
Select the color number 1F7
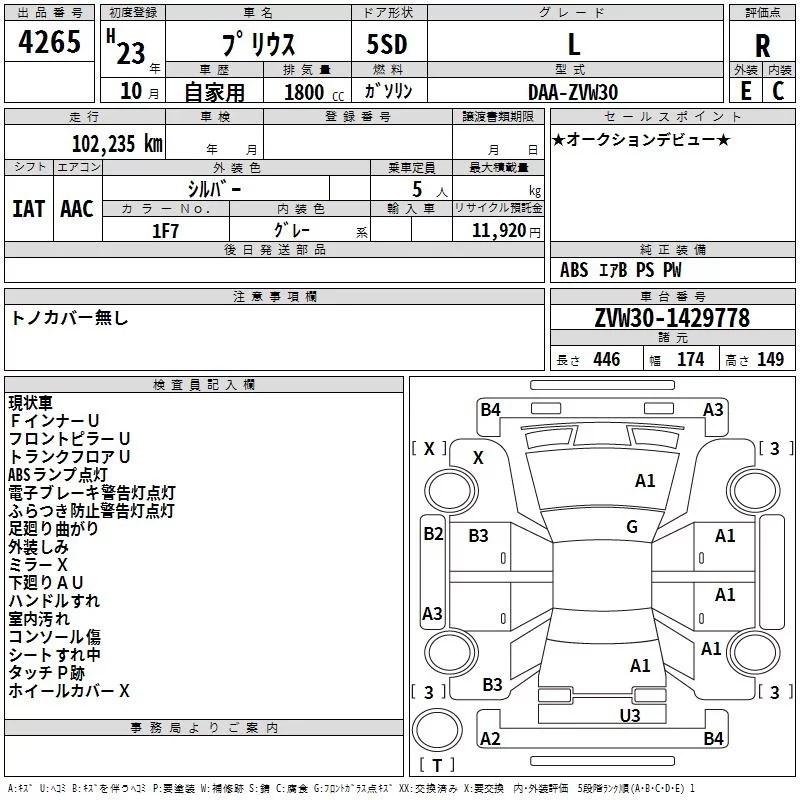[x=165, y=231]
